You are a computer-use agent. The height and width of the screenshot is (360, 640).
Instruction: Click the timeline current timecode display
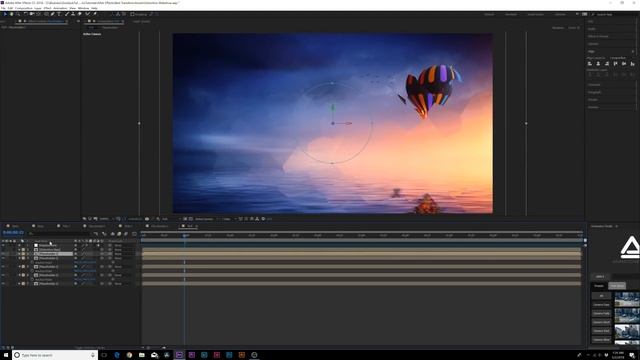coord(13,232)
